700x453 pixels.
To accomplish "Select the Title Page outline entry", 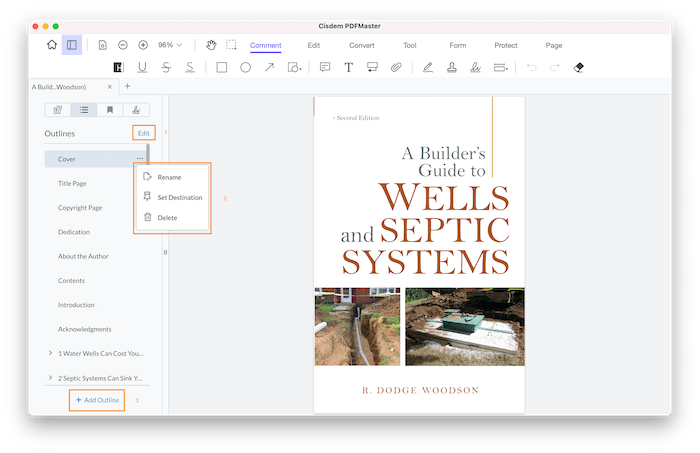I will click(72, 183).
